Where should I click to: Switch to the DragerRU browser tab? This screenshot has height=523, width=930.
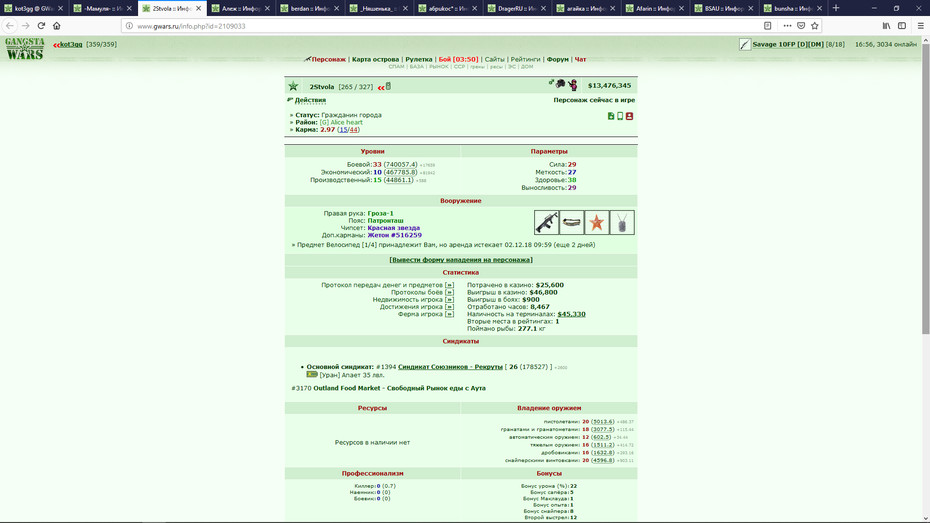pyautogui.click(x=517, y=8)
